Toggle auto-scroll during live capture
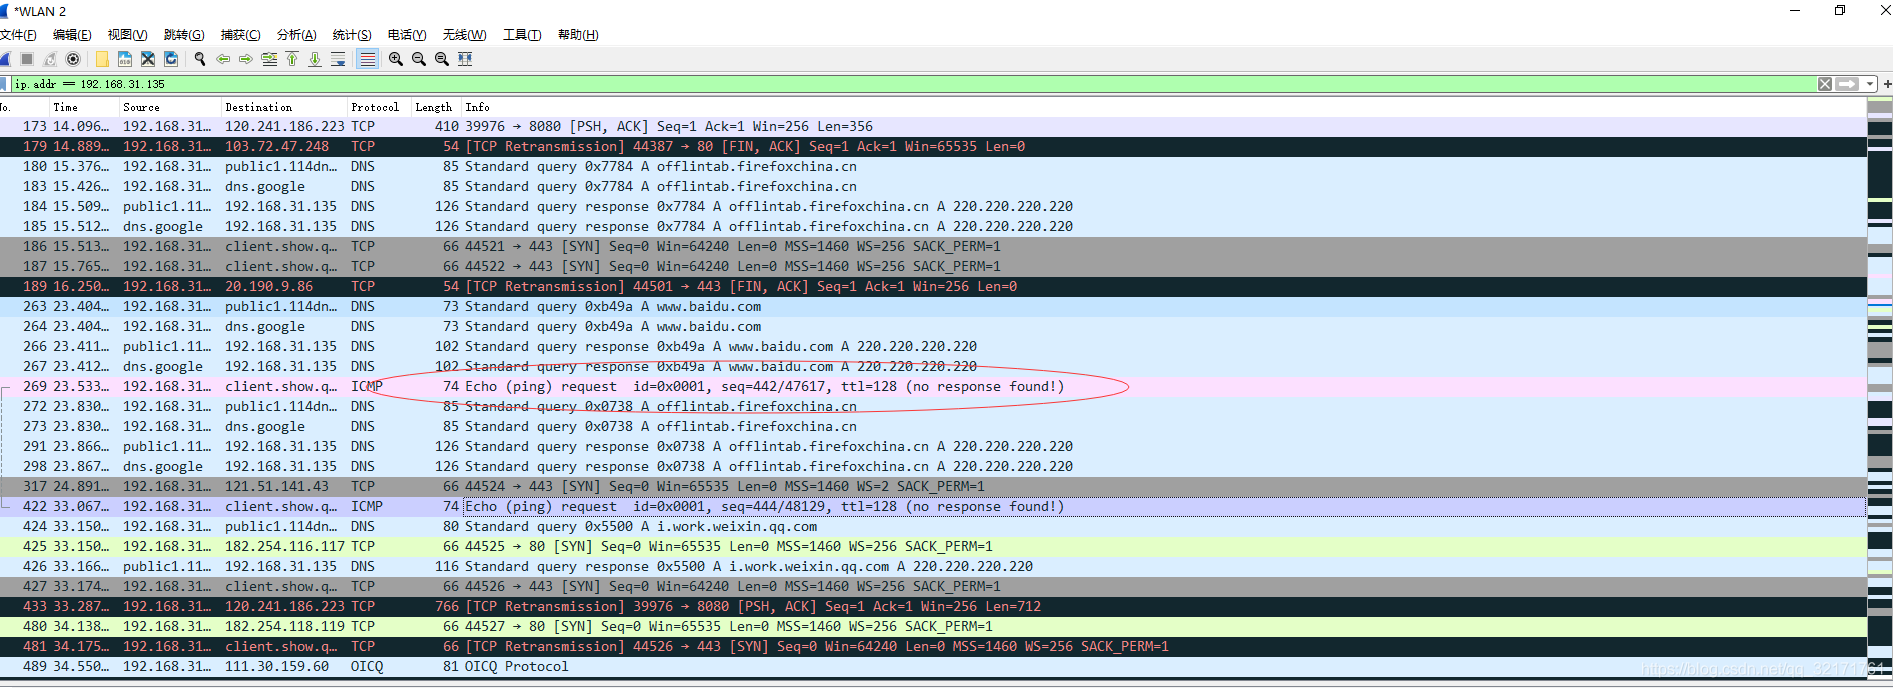The width and height of the screenshot is (1893, 688). click(x=338, y=59)
